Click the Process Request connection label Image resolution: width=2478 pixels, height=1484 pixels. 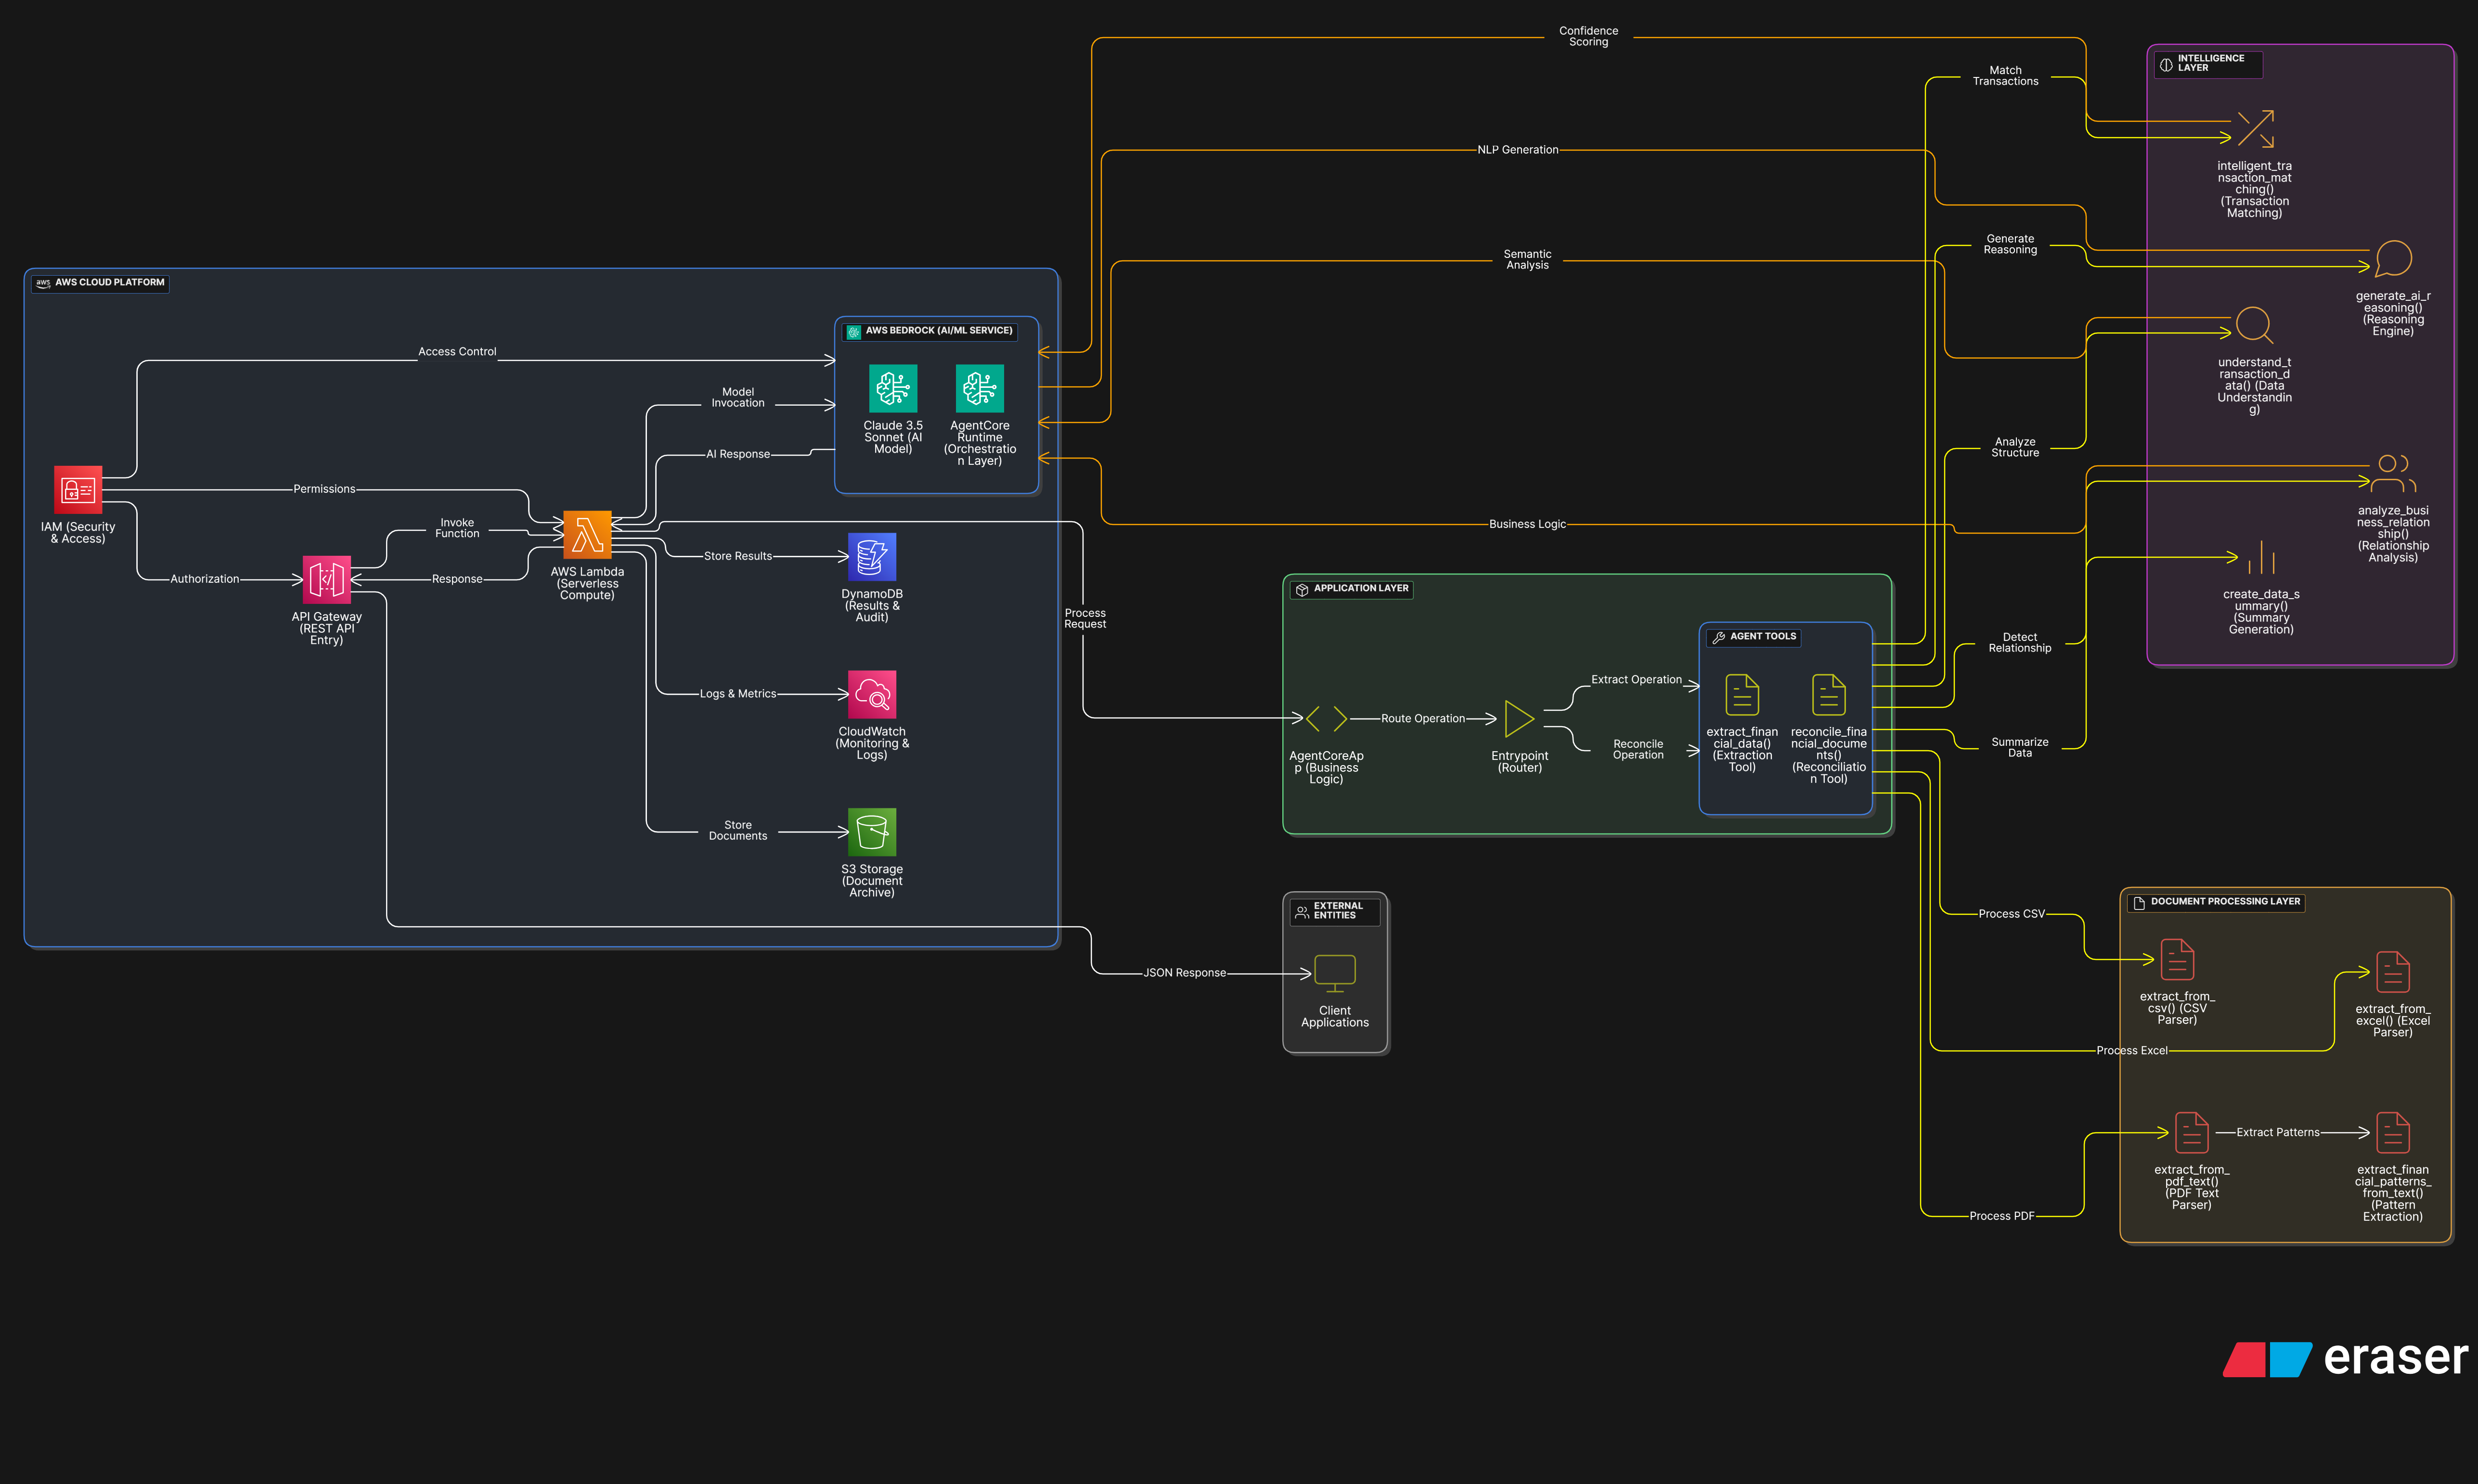(1084, 618)
